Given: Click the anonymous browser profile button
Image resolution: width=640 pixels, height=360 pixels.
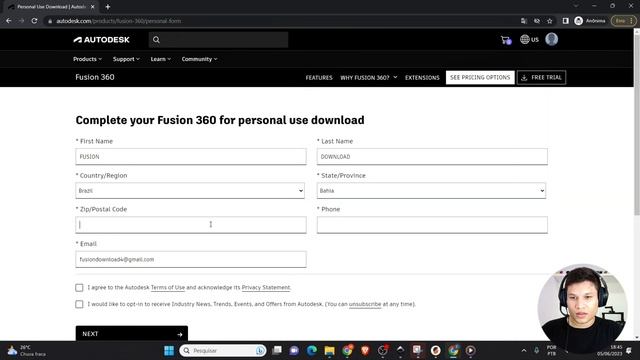Looking at the screenshot, I should coord(590,21).
